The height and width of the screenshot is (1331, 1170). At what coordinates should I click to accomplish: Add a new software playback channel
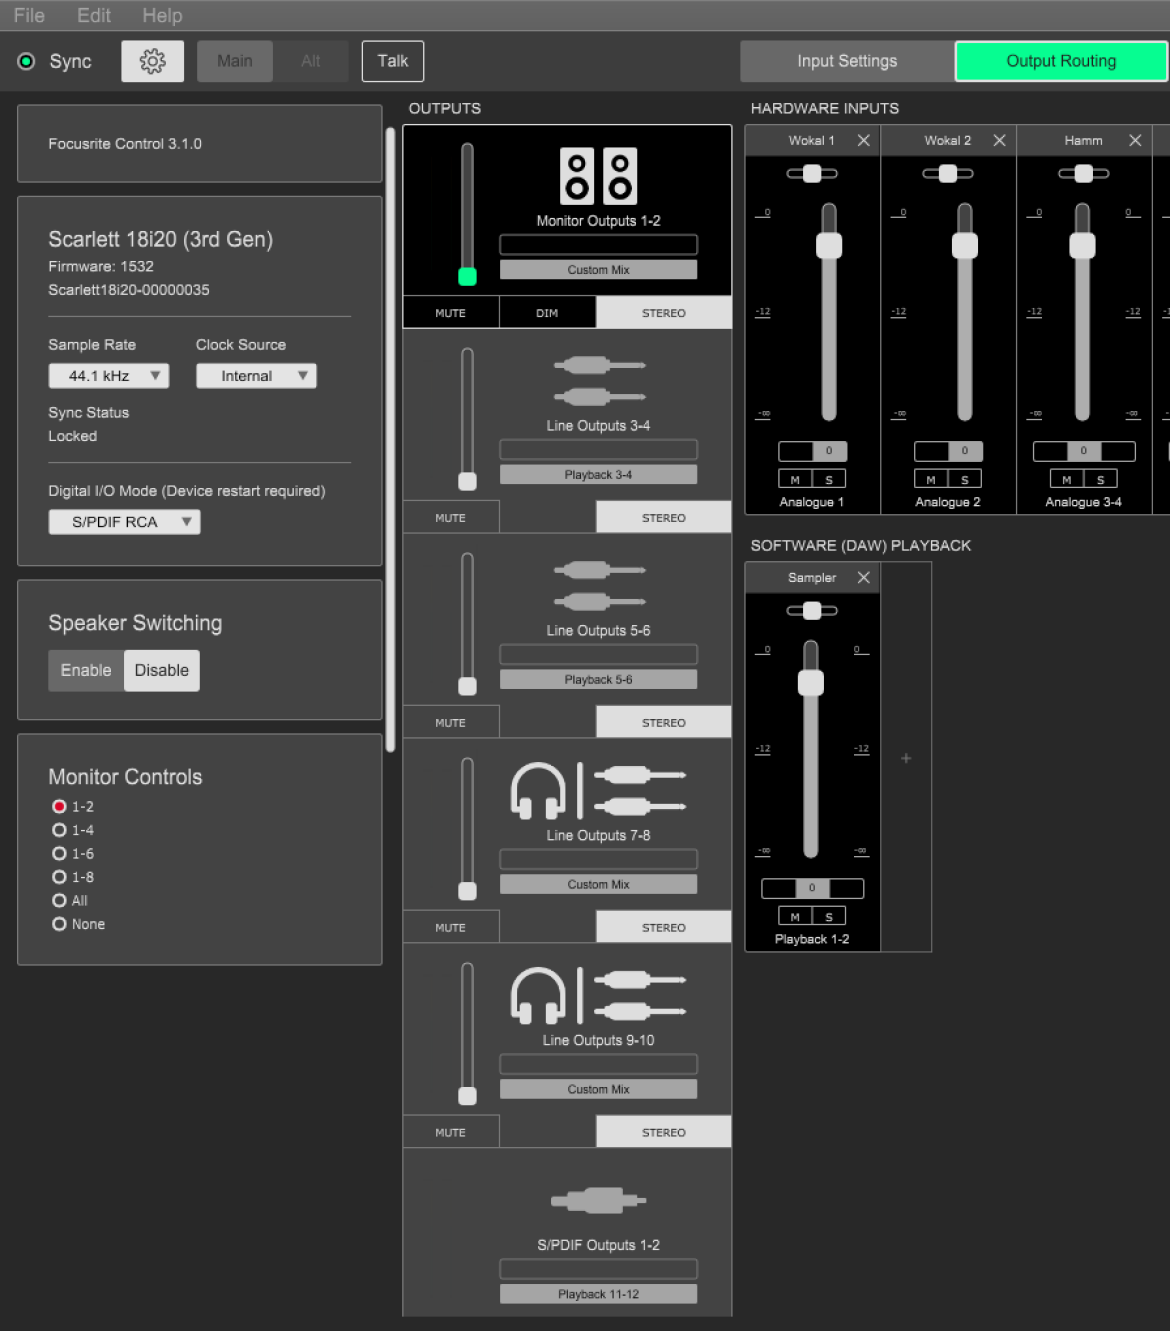pyautogui.click(x=906, y=758)
